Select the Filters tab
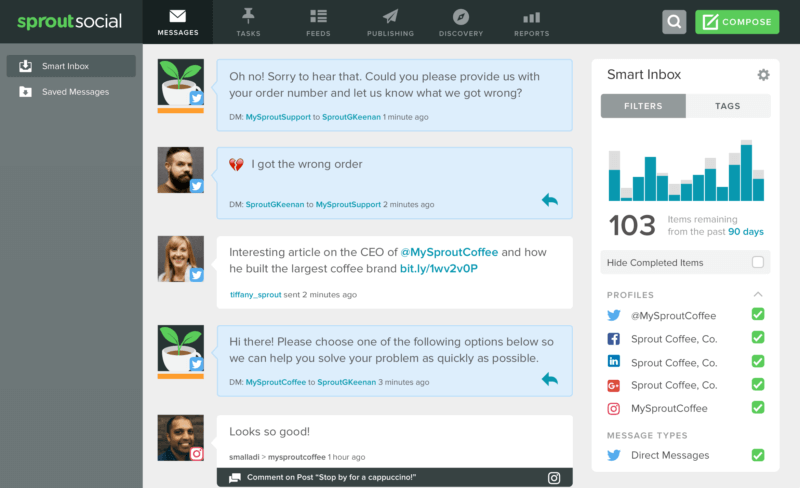Screen dimensions: 800x488 [x=643, y=106]
